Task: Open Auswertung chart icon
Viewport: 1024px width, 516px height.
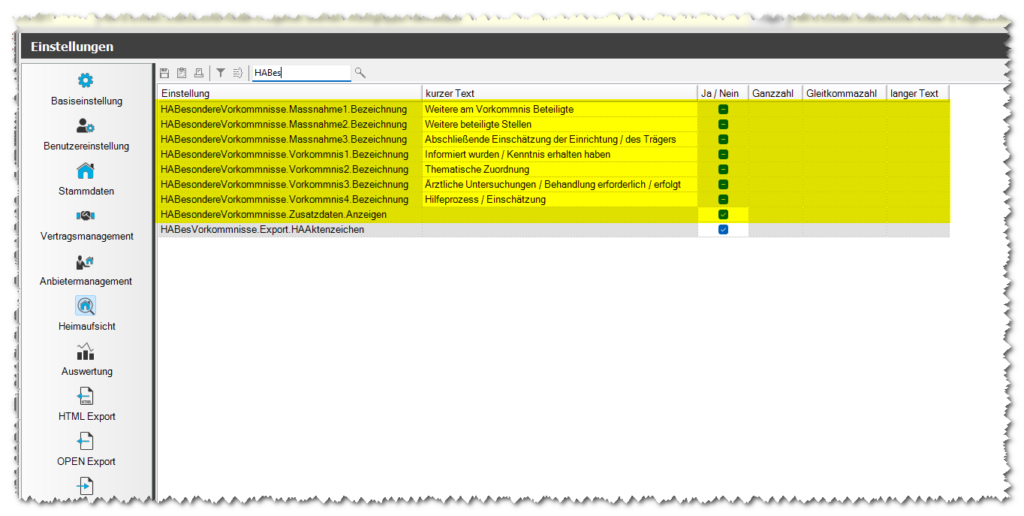Action: click(x=86, y=351)
